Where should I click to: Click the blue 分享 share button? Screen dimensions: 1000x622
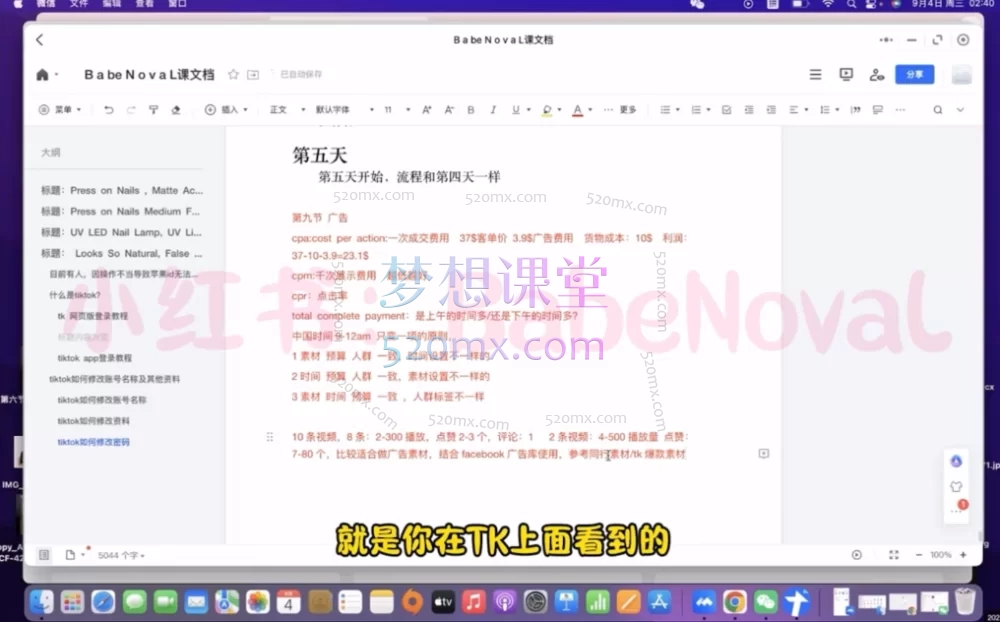pos(914,75)
